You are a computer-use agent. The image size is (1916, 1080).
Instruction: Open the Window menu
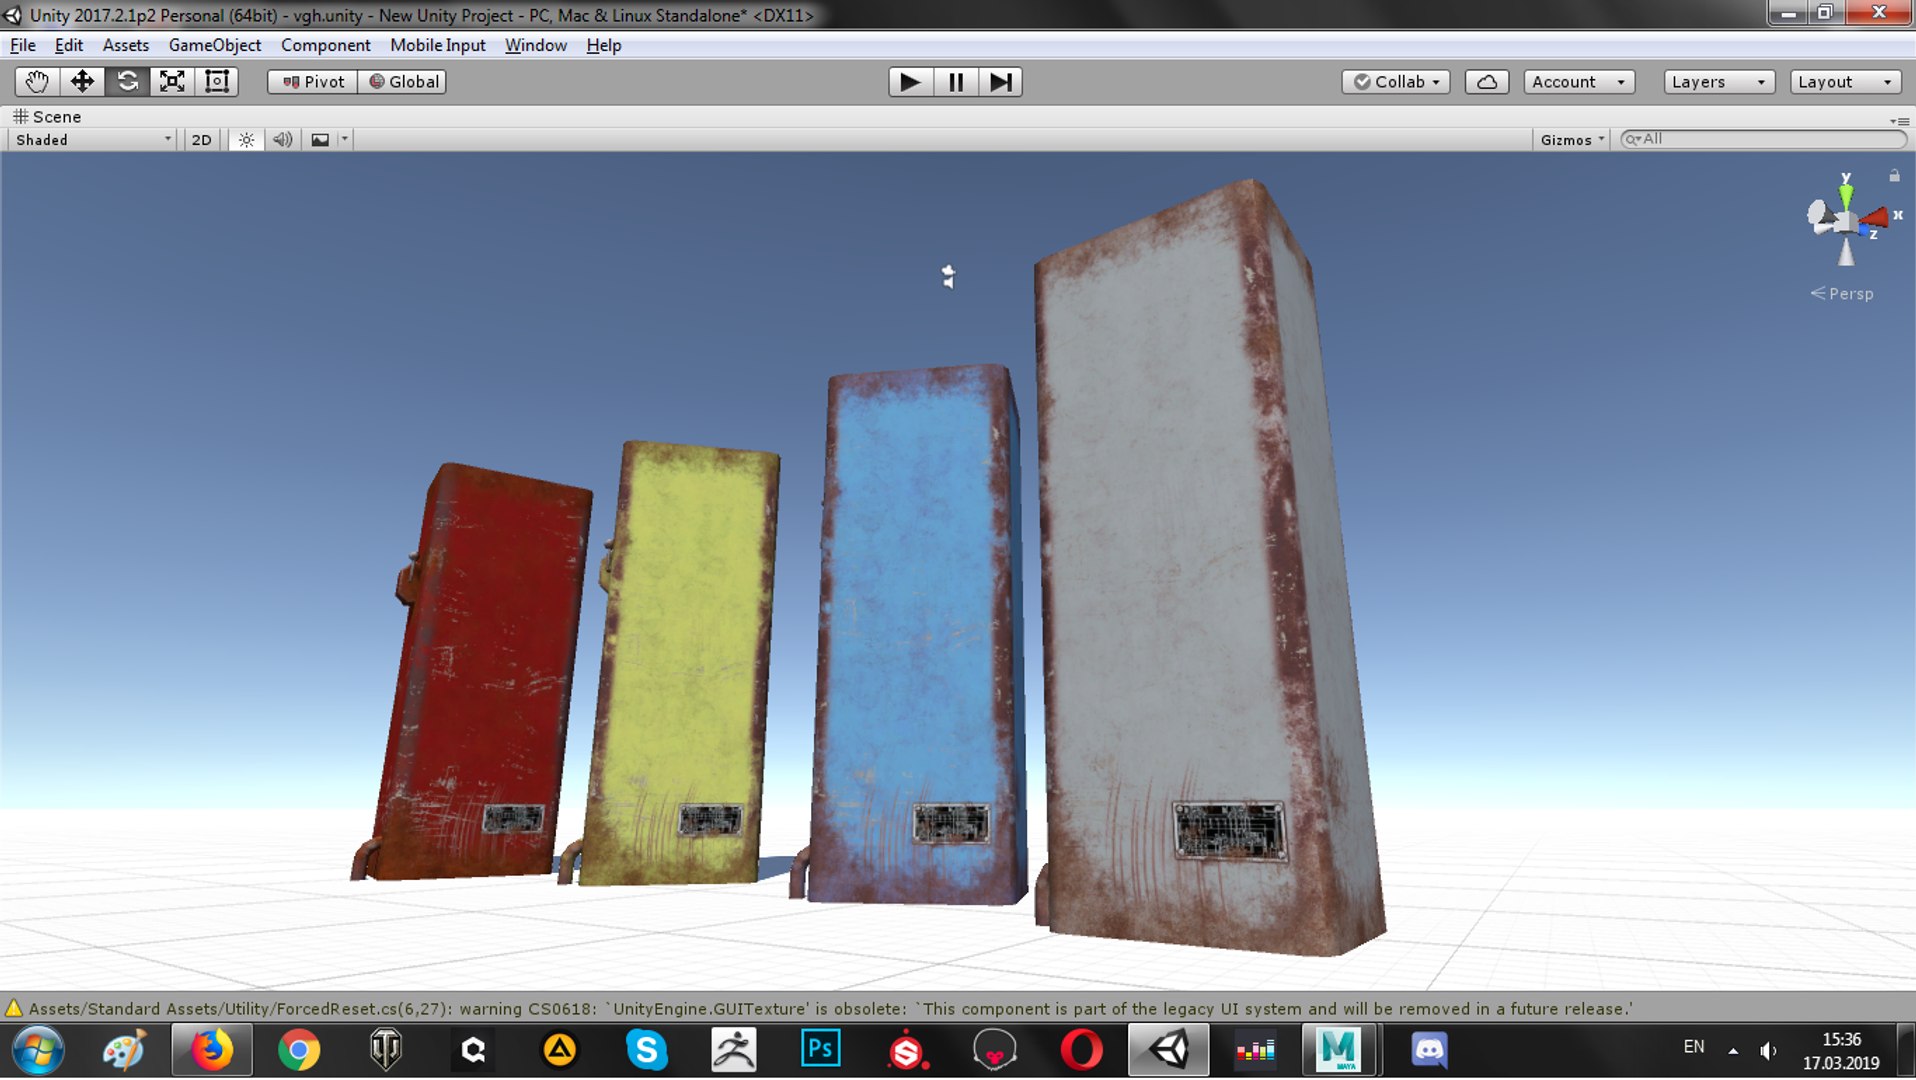click(536, 45)
